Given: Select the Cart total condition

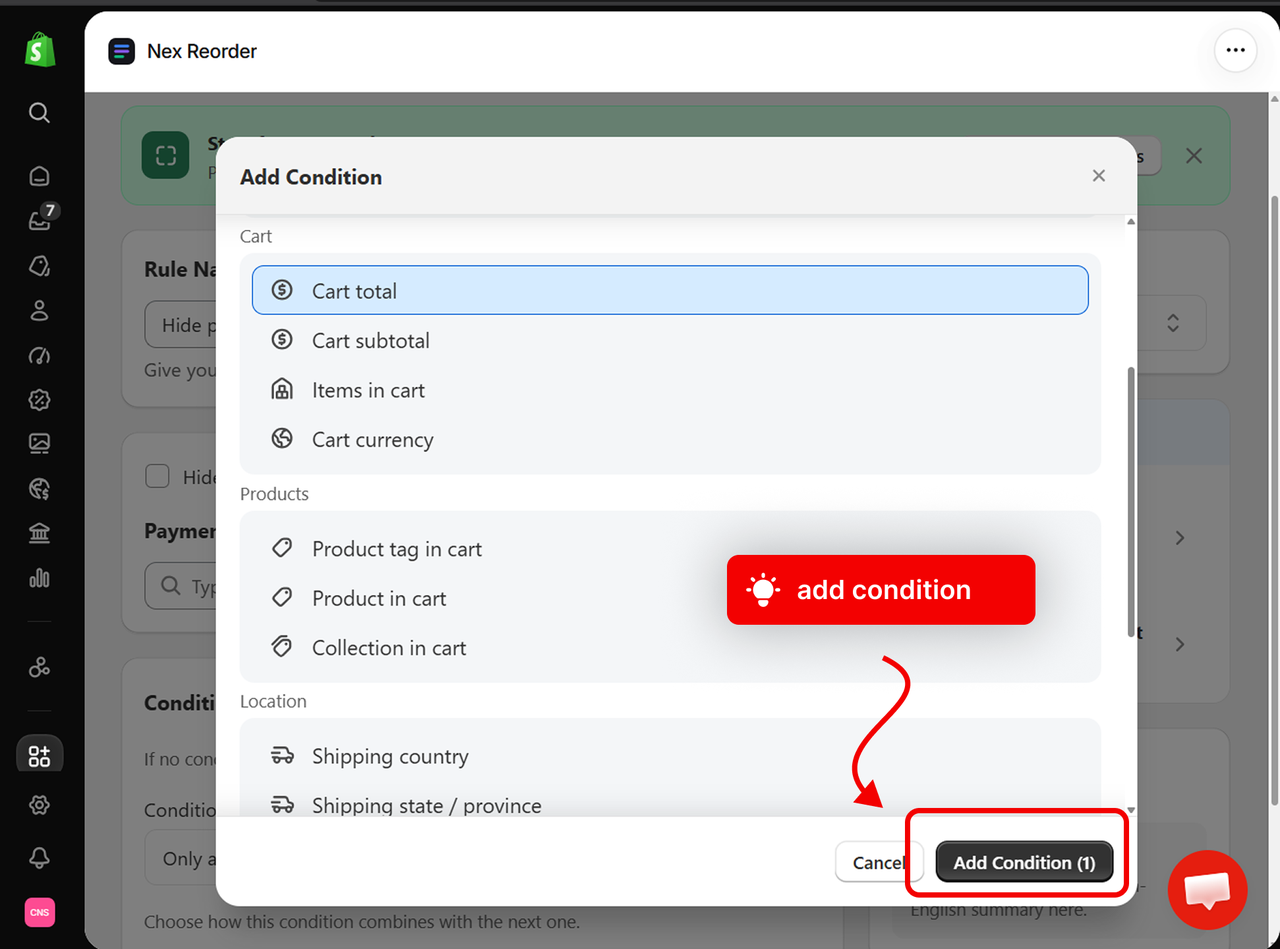Looking at the screenshot, I should [x=670, y=290].
